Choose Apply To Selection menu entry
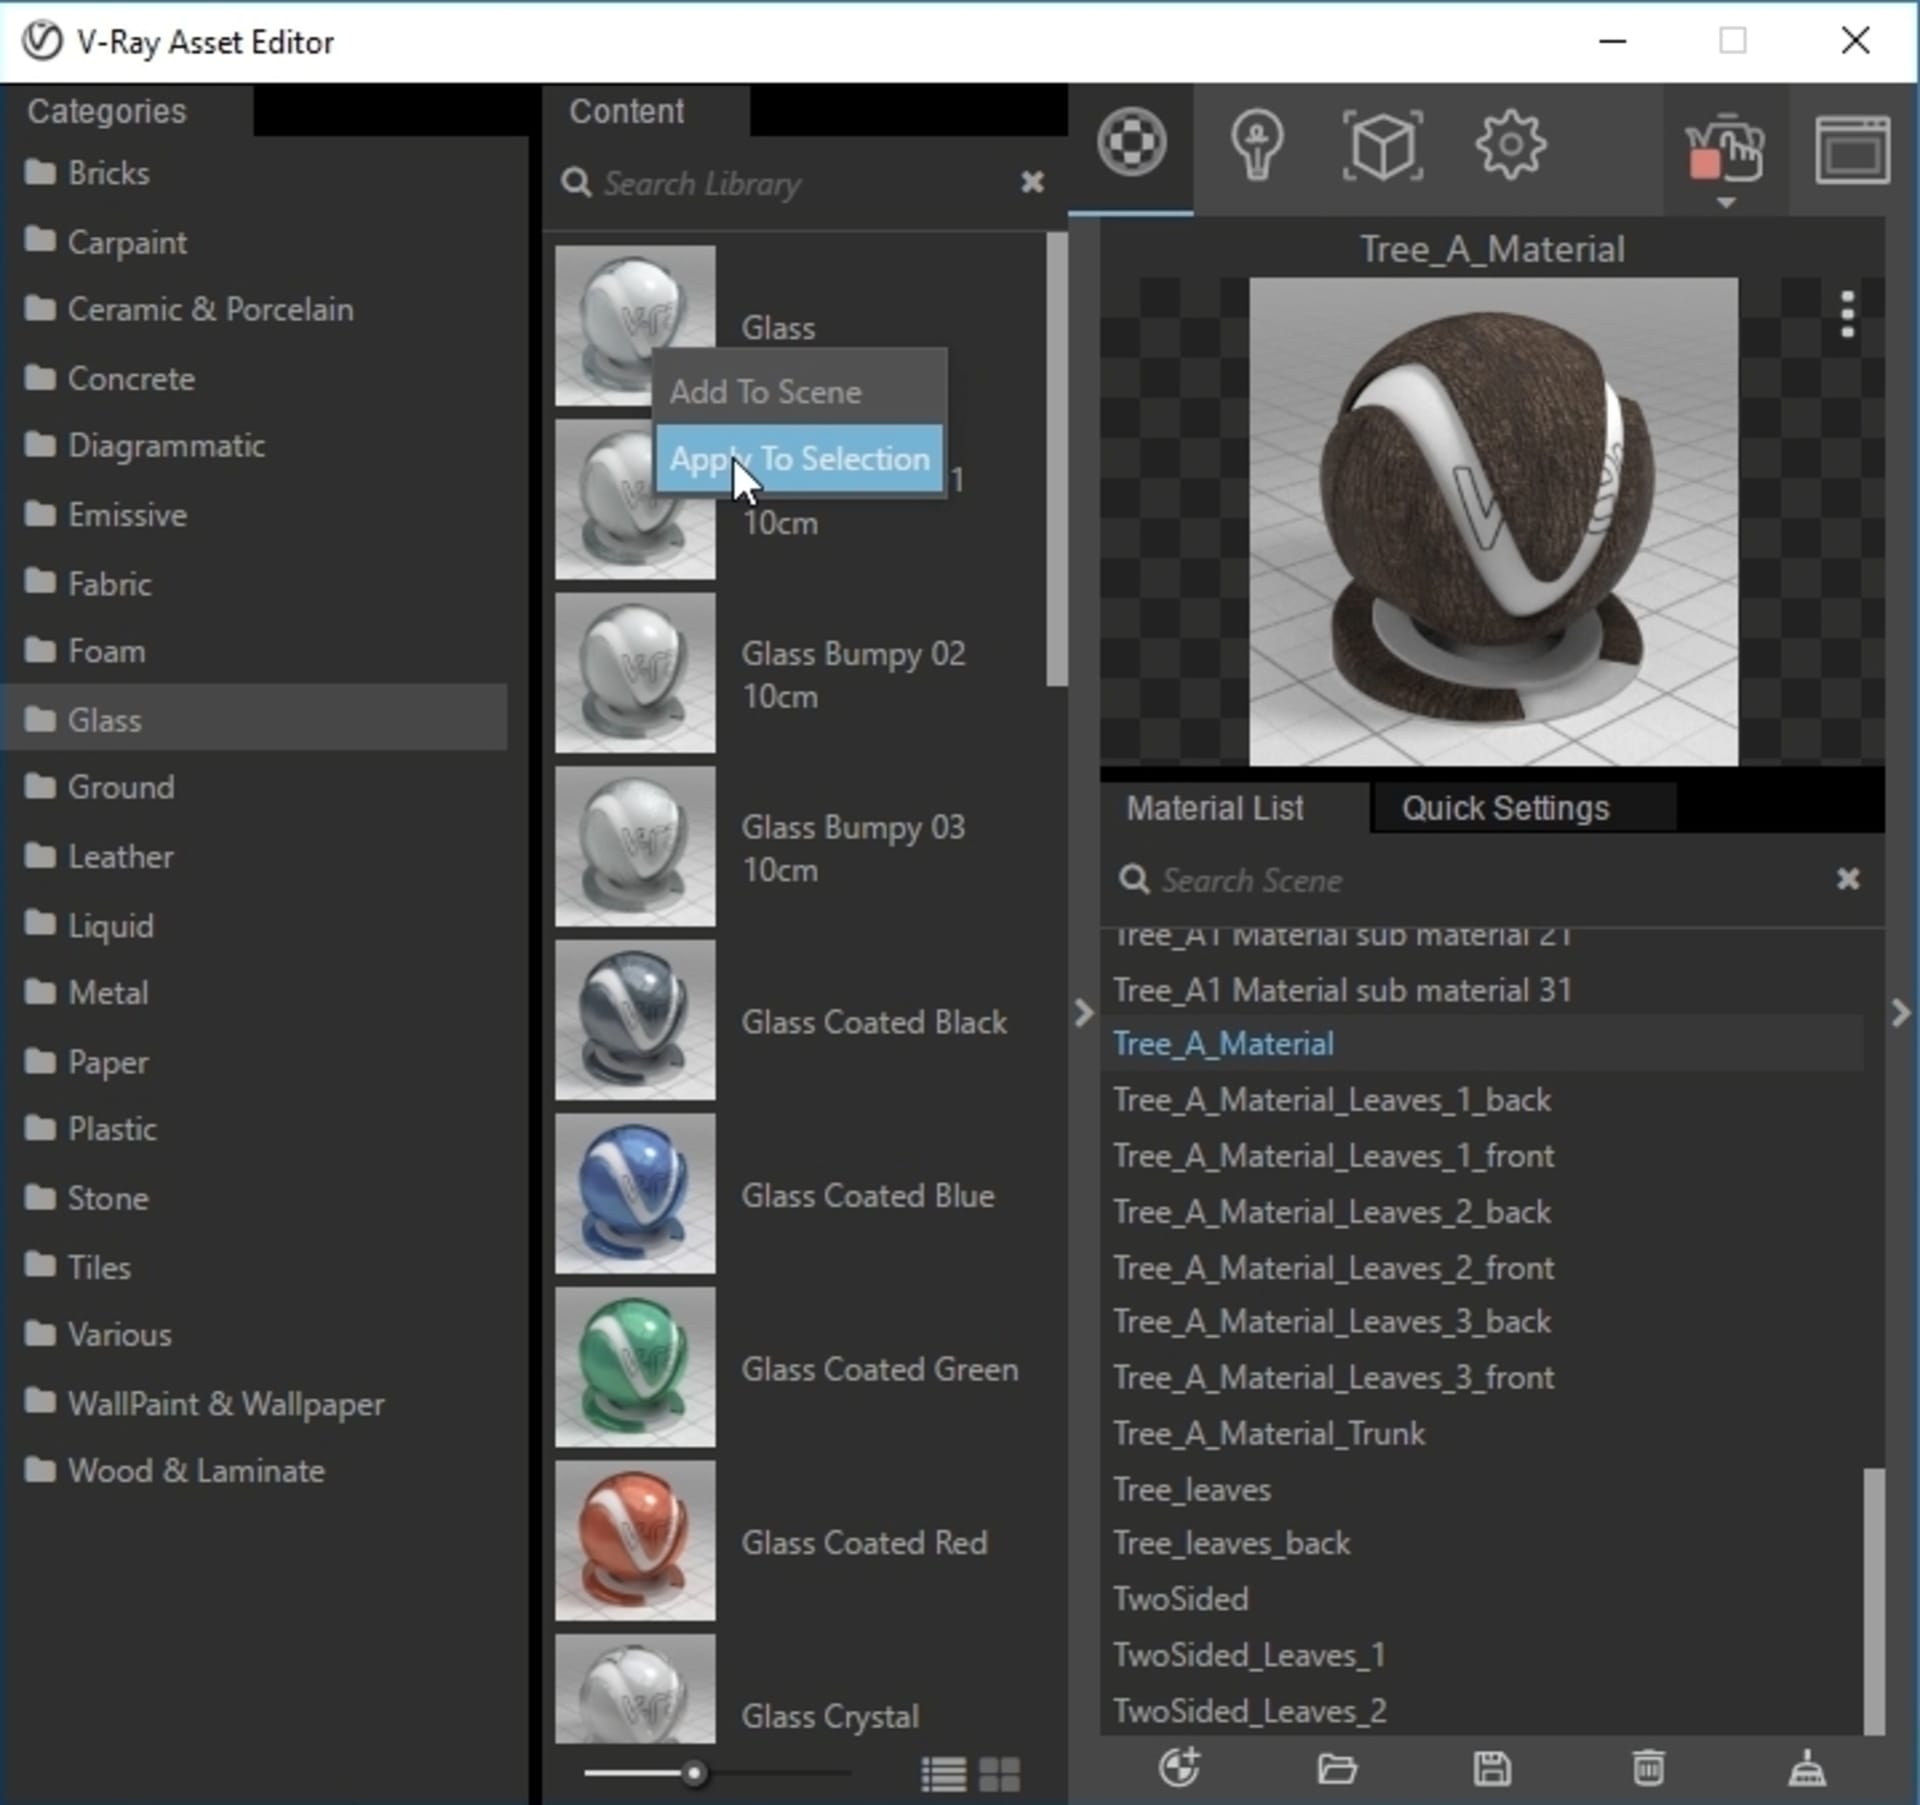The image size is (1920, 1805). click(x=799, y=459)
